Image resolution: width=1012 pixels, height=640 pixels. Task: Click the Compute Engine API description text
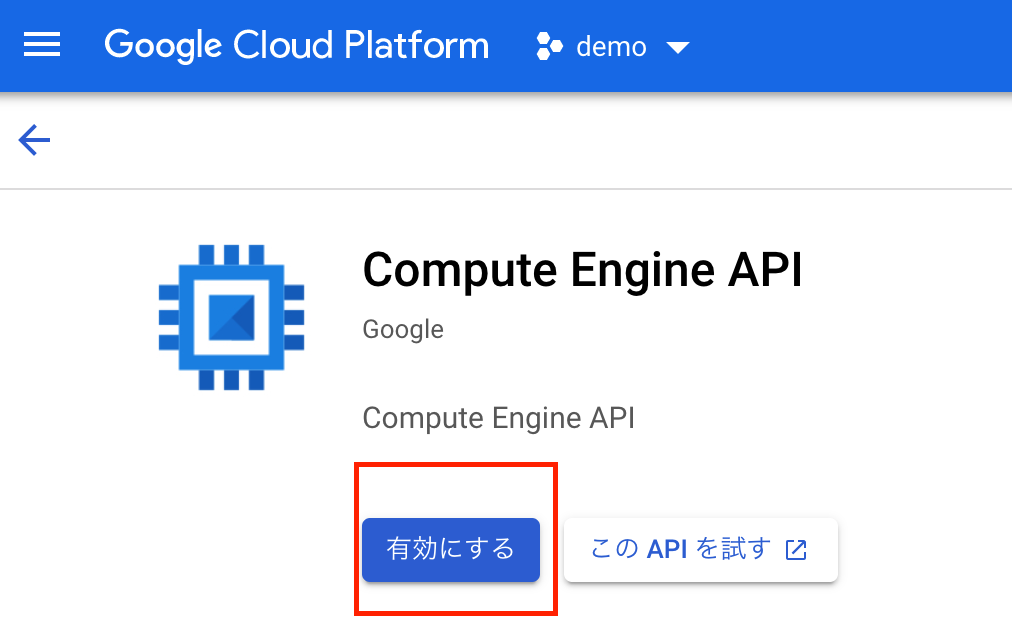[x=498, y=418]
